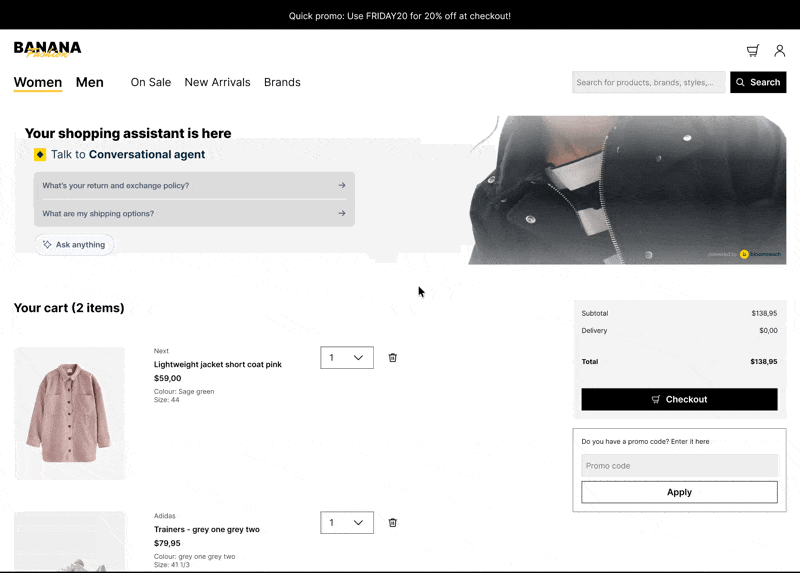Click the Checkout button
Screen dimensions: 800x573
point(680,399)
